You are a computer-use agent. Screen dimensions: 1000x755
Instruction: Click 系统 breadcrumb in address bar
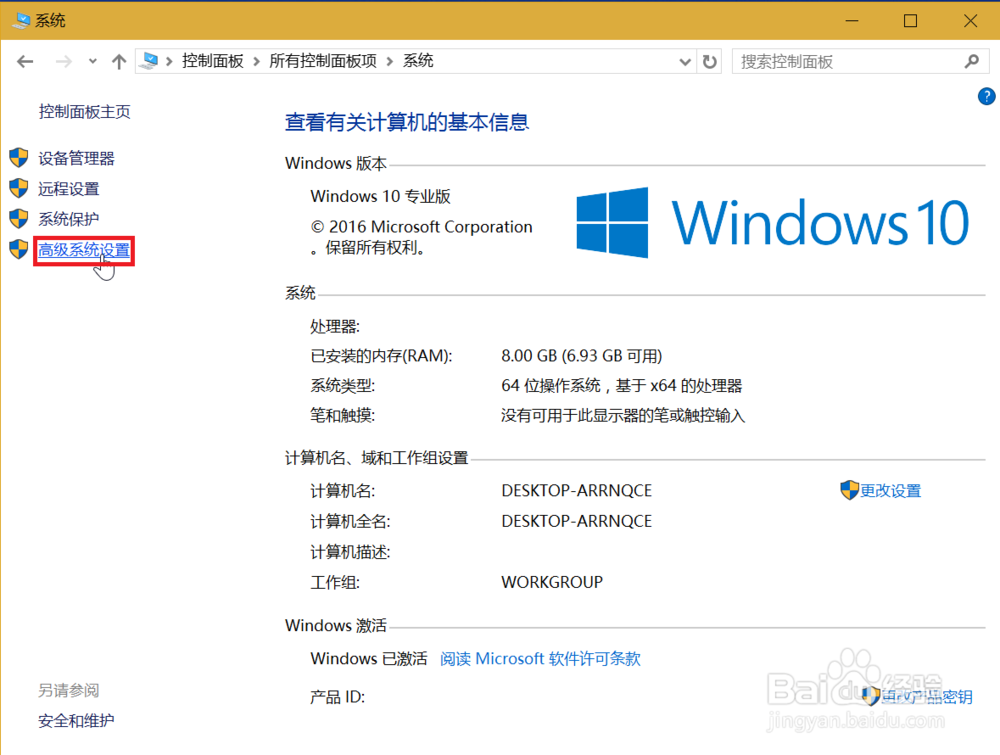[418, 61]
